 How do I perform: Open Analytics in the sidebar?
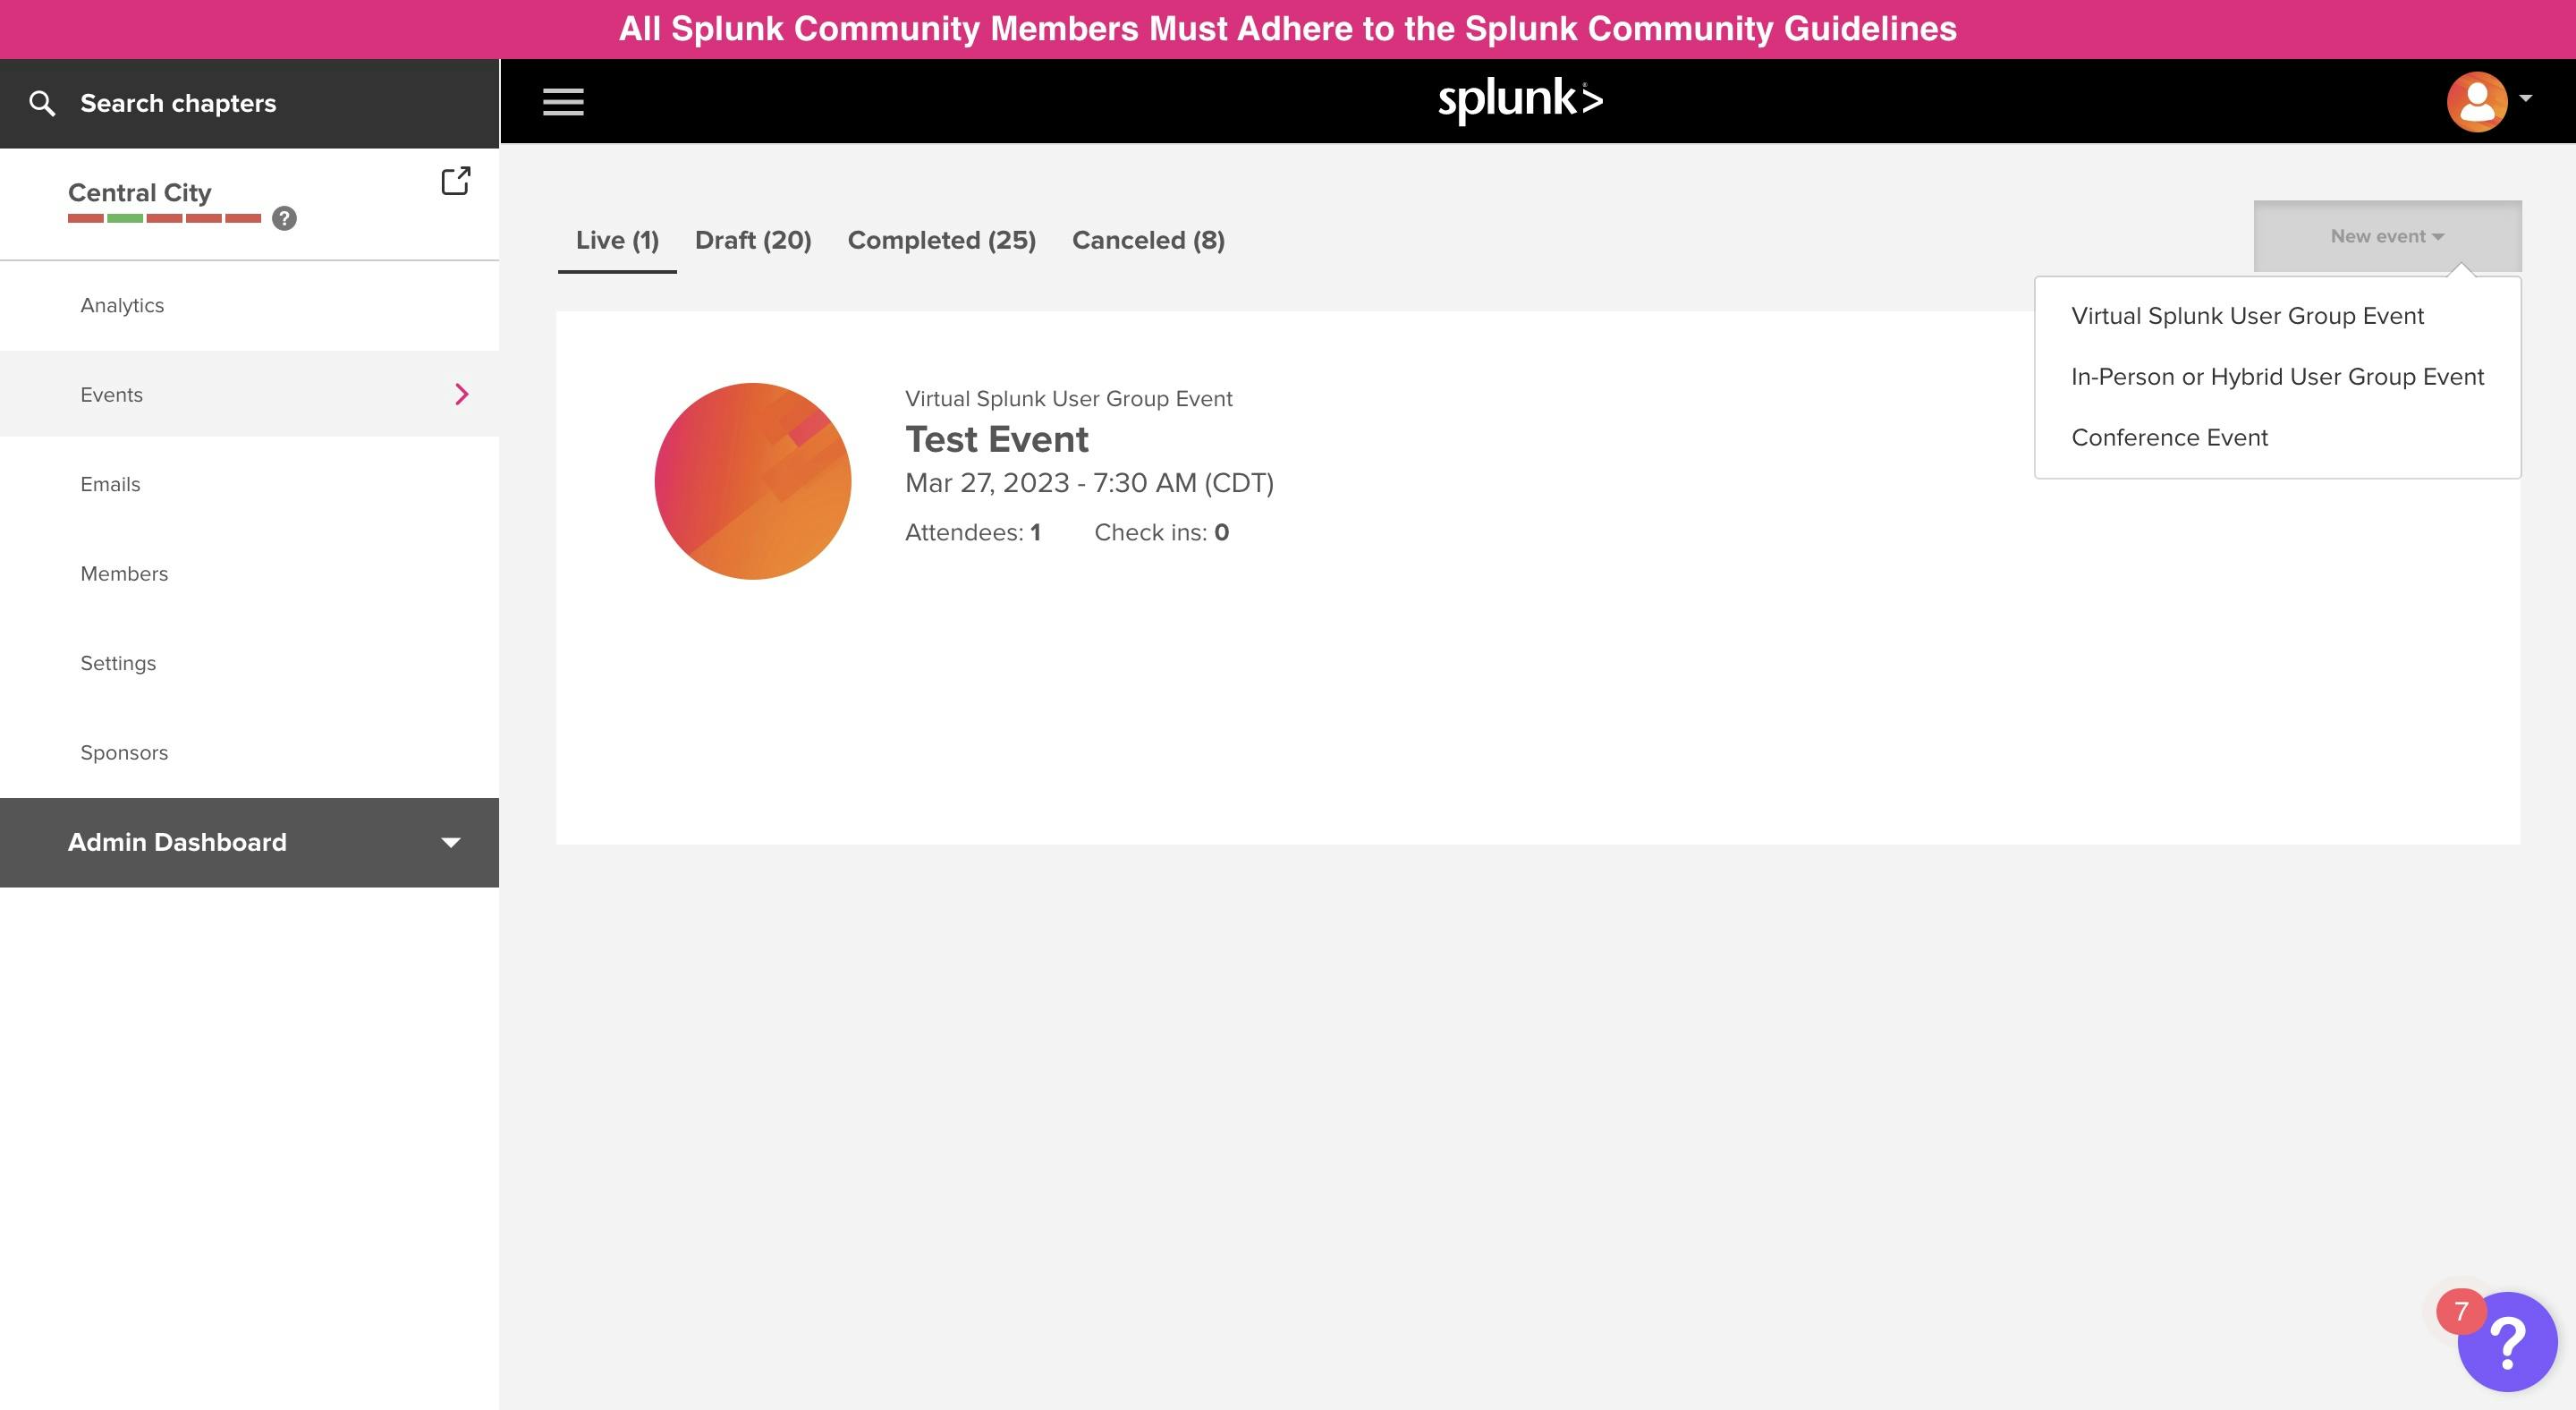(x=249, y=305)
